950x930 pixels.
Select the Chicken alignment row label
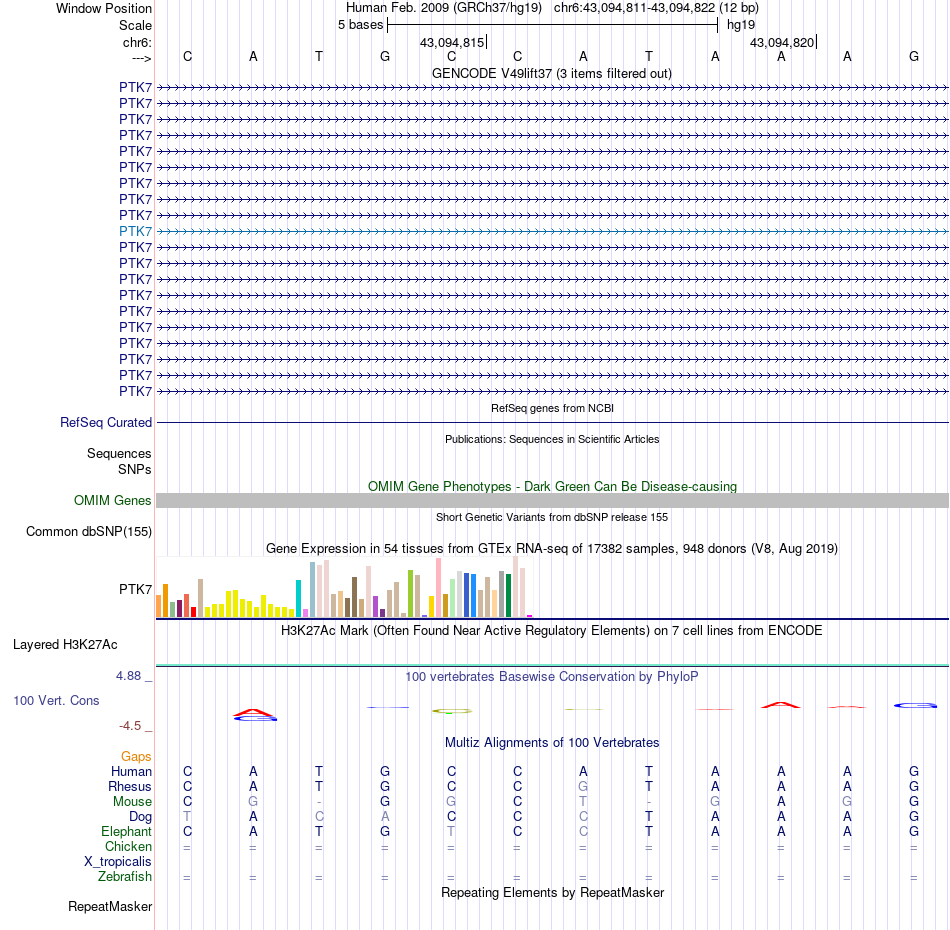[x=128, y=846]
